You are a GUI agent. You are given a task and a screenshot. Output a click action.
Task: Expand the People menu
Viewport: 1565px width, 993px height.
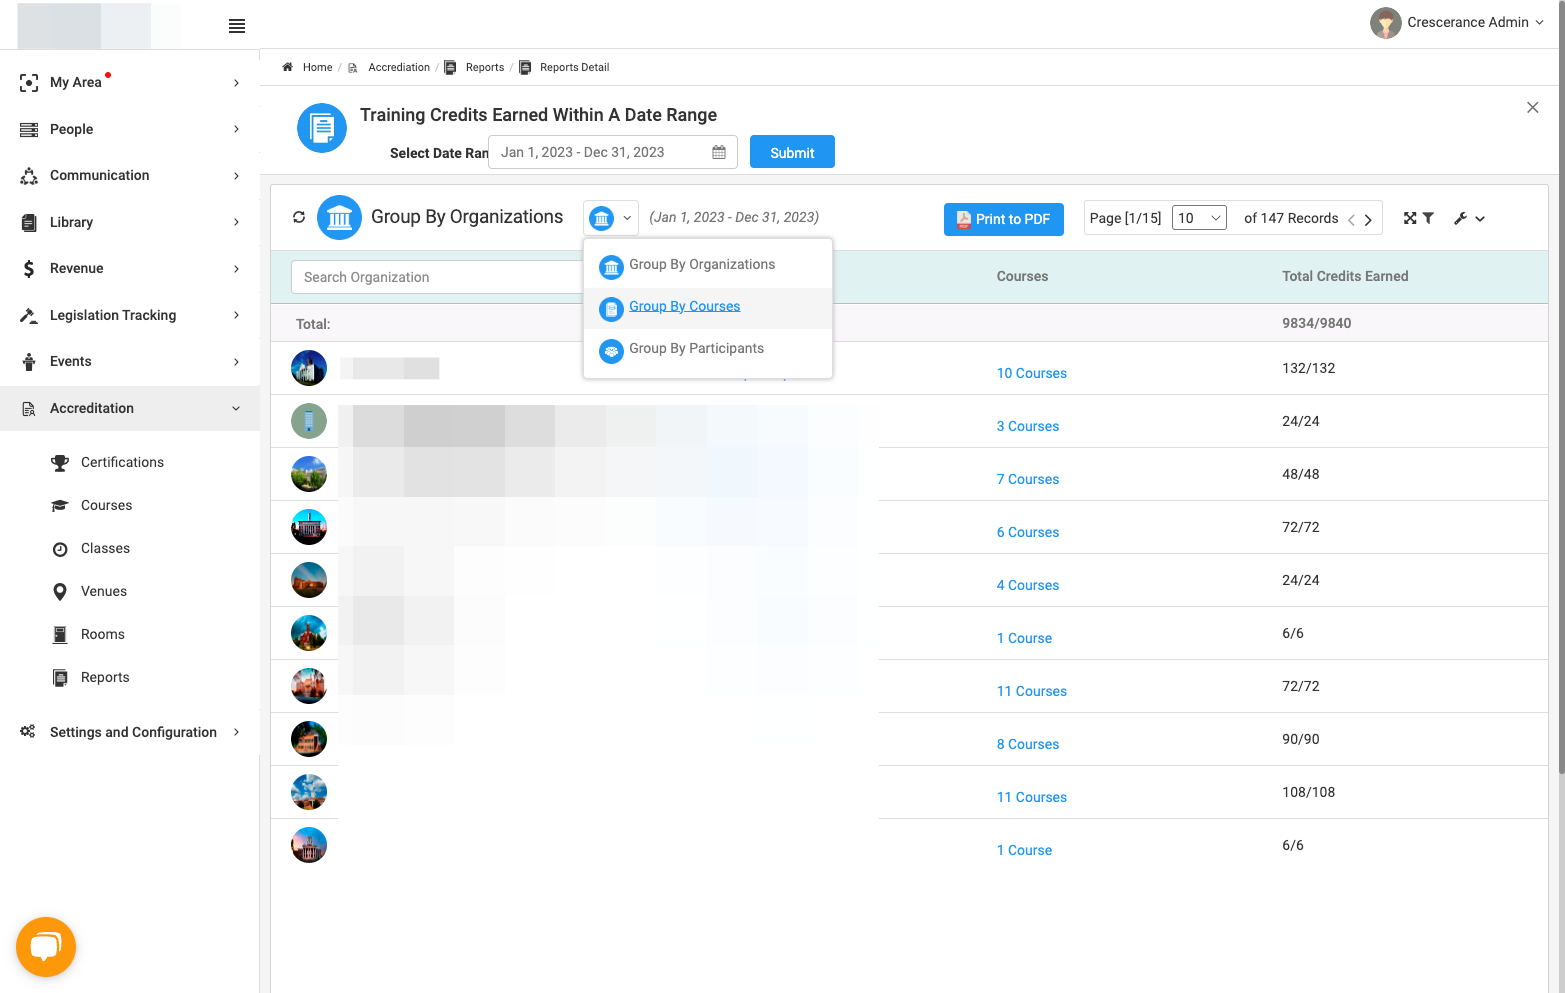(x=130, y=129)
